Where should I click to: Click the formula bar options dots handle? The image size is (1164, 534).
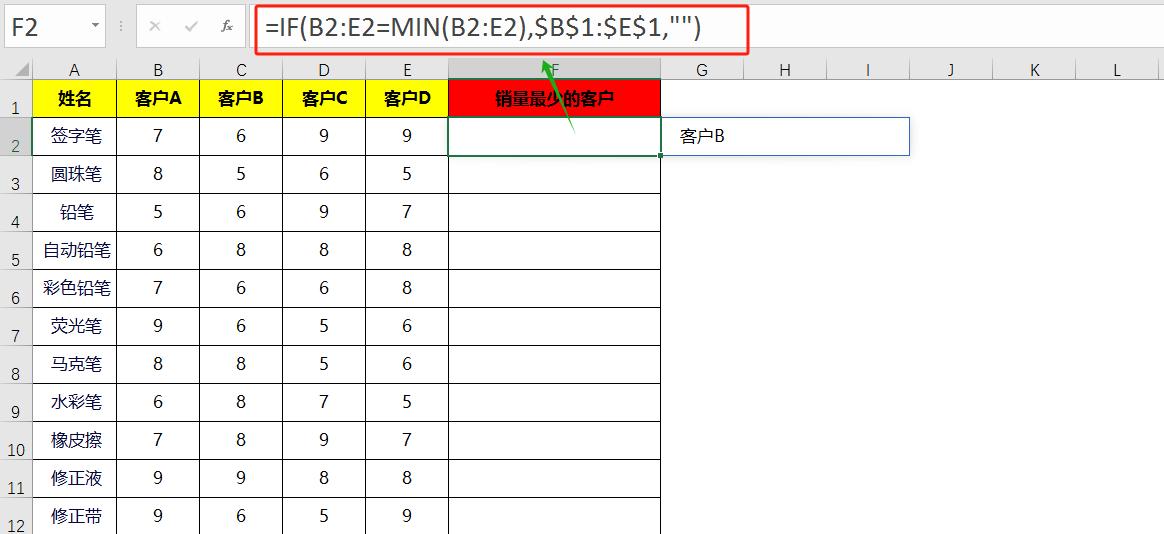121,27
